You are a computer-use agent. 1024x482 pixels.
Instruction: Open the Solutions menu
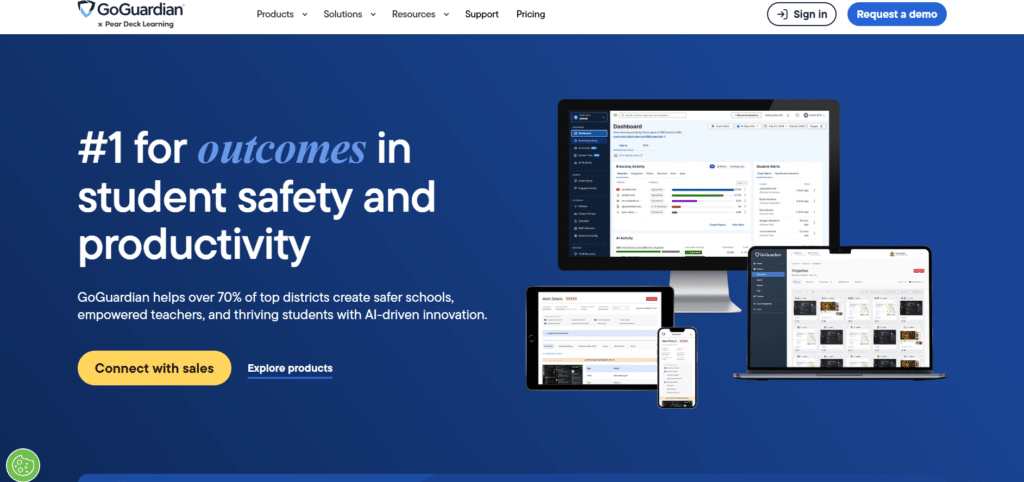343,14
